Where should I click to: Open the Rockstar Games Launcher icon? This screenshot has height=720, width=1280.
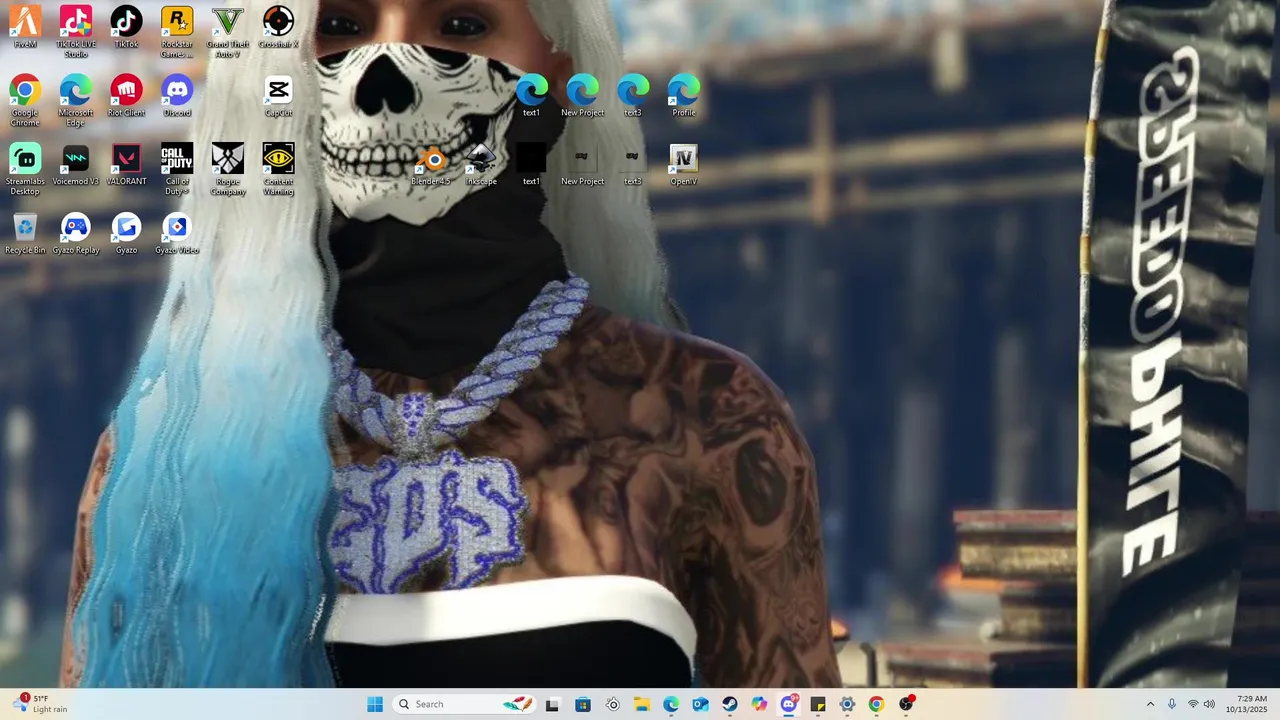(177, 31)
